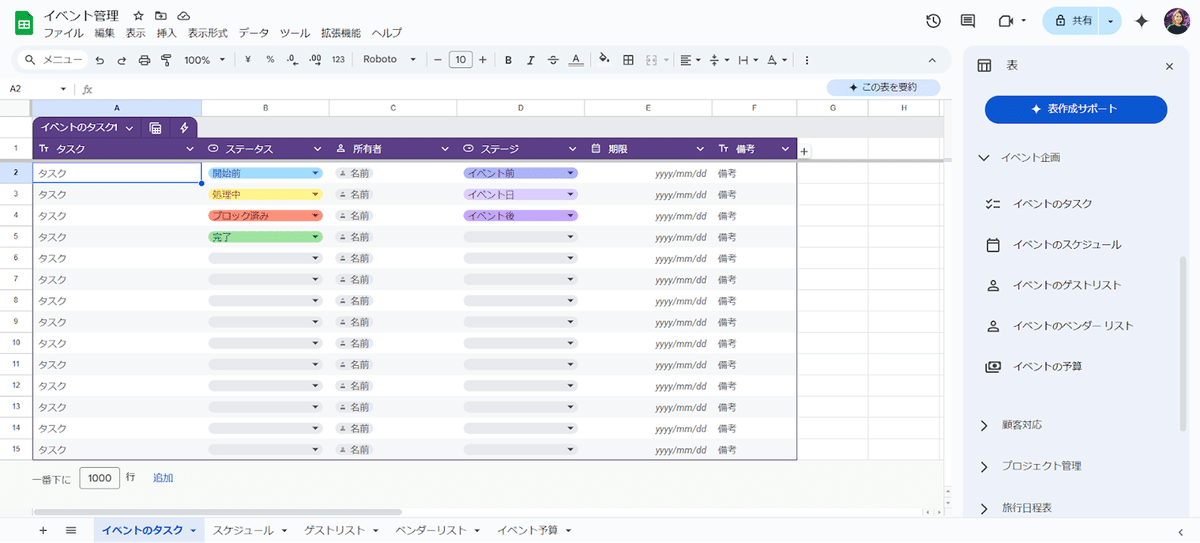Open the イベント日 stage dropdown chip

[521, 194]
